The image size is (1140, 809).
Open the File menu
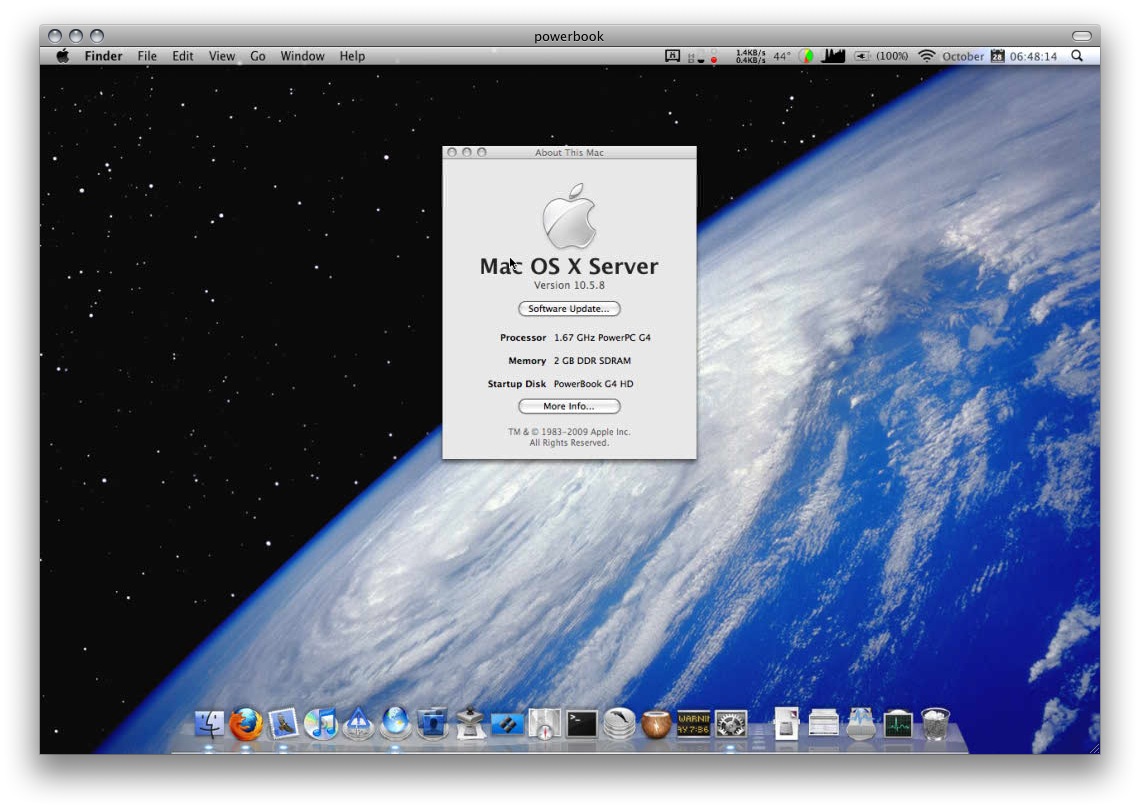click(x=147, y=56)
